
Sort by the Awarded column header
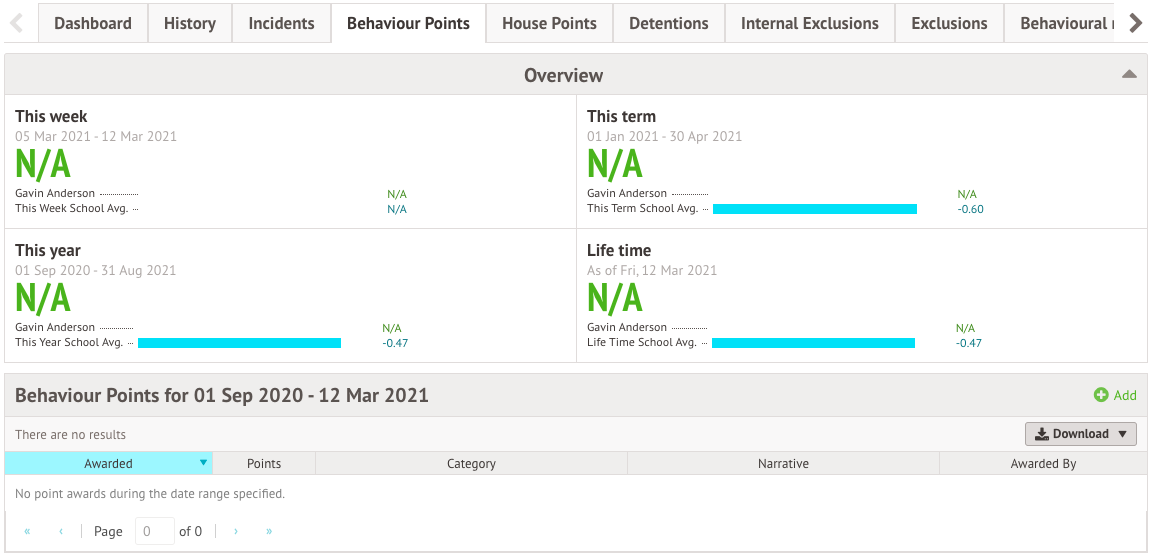[x=108, y=464]
